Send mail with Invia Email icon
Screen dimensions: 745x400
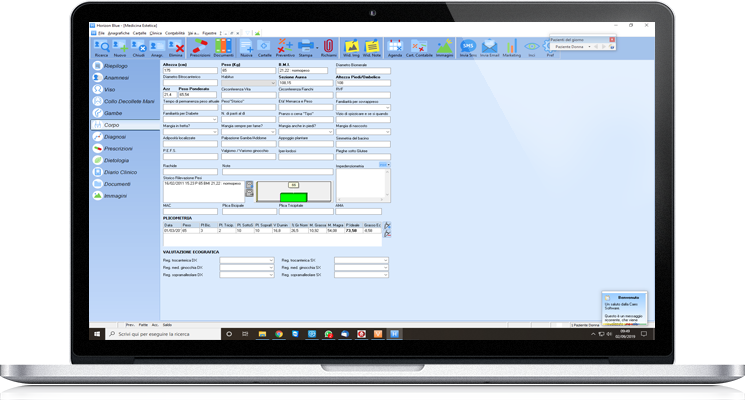pos(489,48)
